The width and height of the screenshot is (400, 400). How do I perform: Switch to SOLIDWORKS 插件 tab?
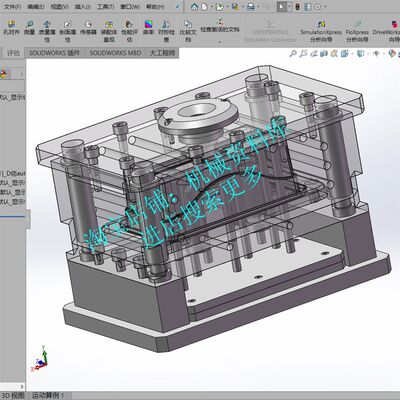[x=54, y=53]
